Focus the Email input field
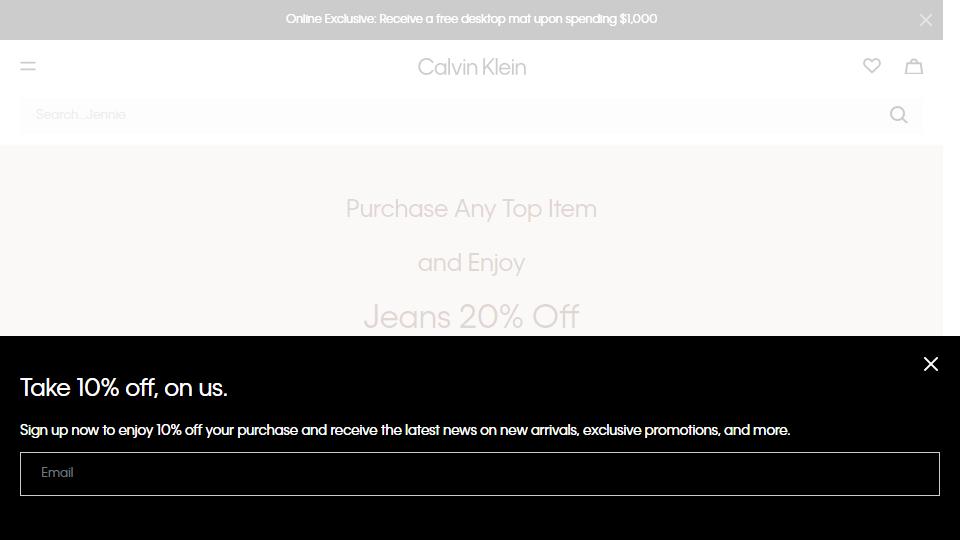The width and height of the screenshot is (960, 540). pos(479,474)
